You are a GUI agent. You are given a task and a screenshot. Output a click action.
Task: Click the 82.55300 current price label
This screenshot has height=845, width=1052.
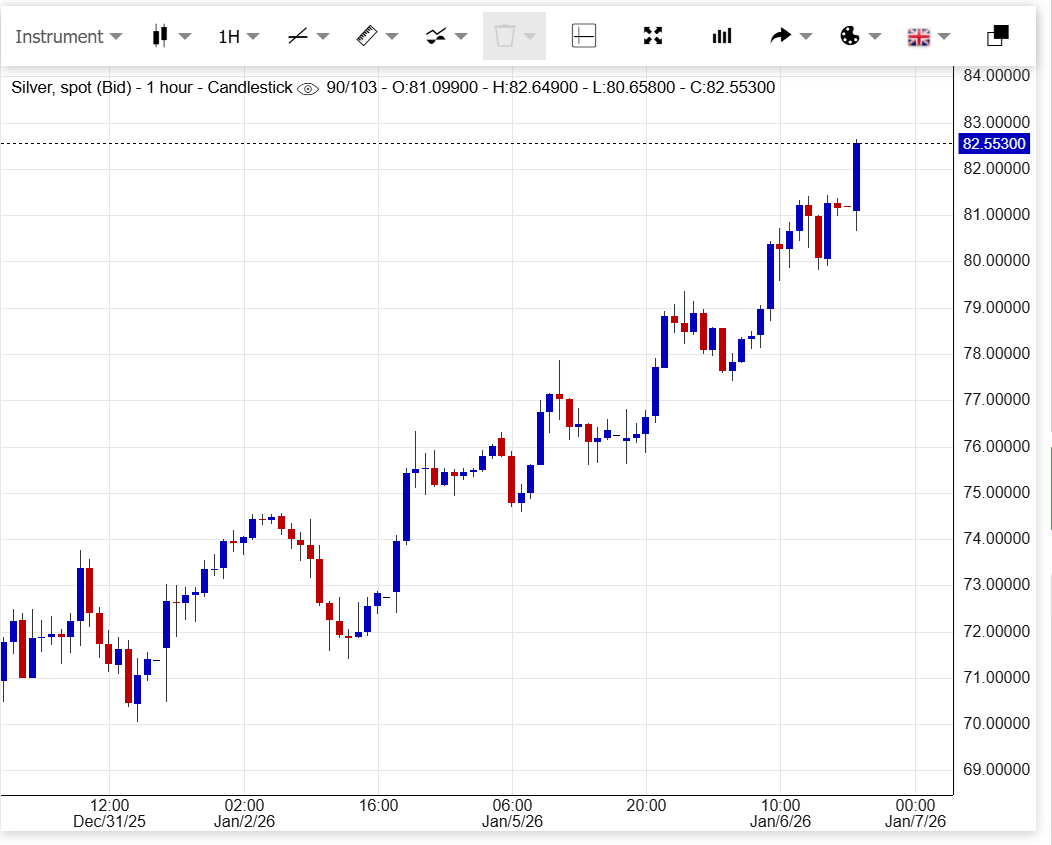point(993,144)
